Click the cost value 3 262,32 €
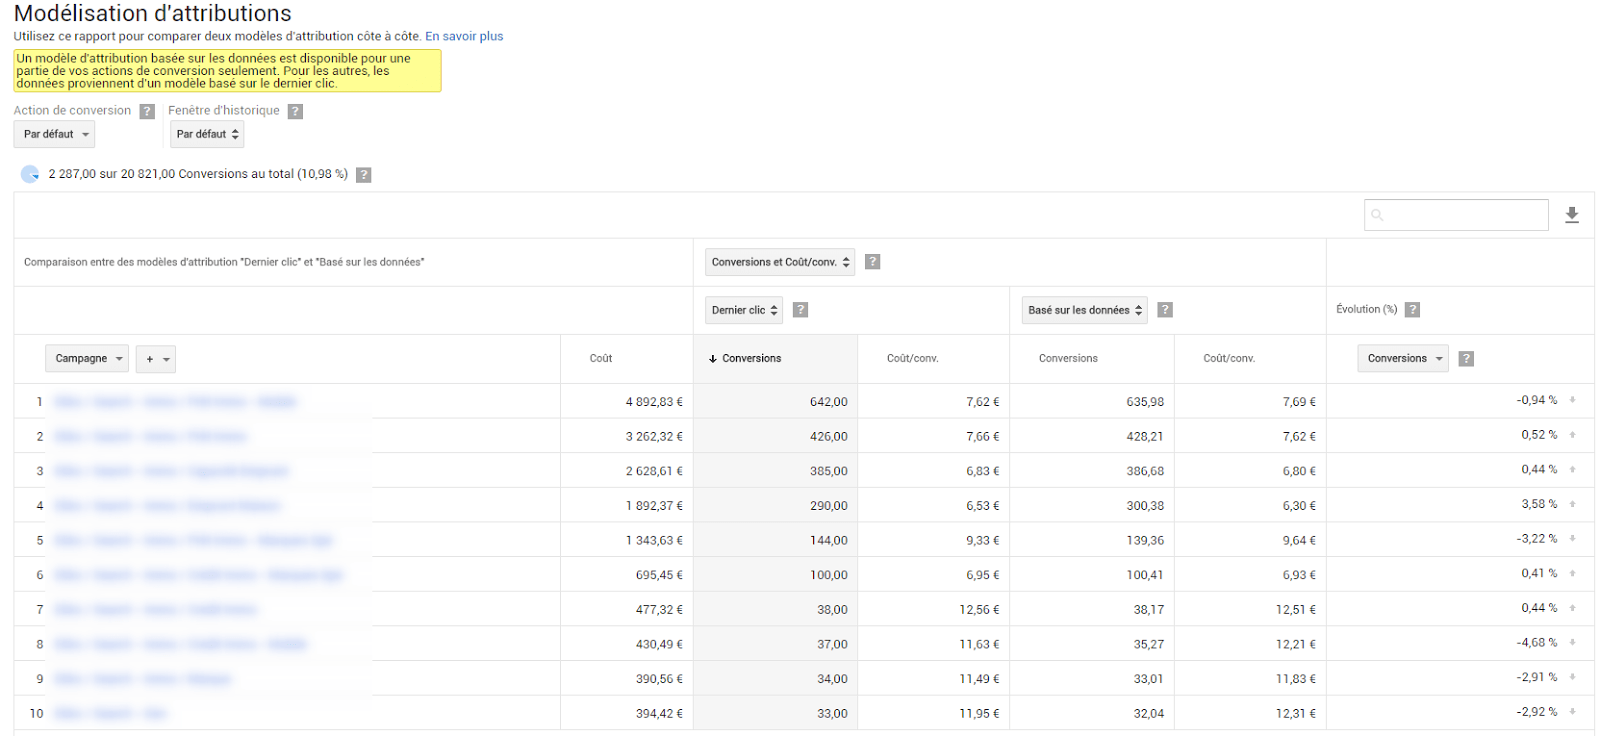The width and height of the screenshot is (1600, 736). (x=654, y=437)
